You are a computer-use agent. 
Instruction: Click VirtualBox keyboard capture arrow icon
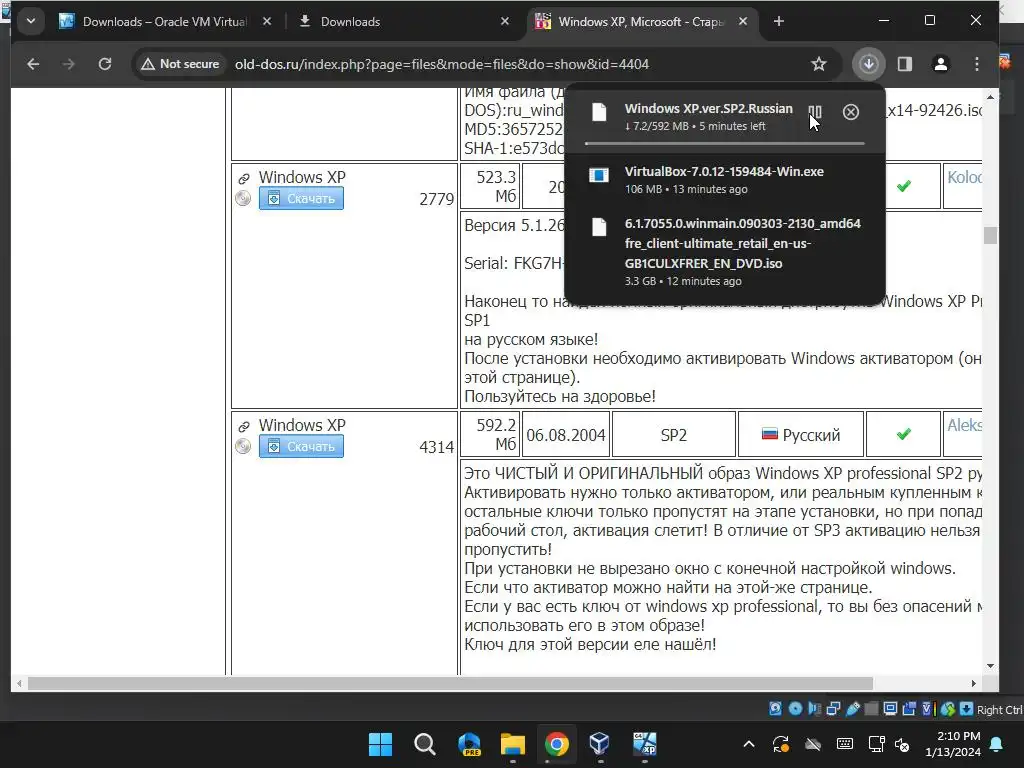[x=967, y=709]
